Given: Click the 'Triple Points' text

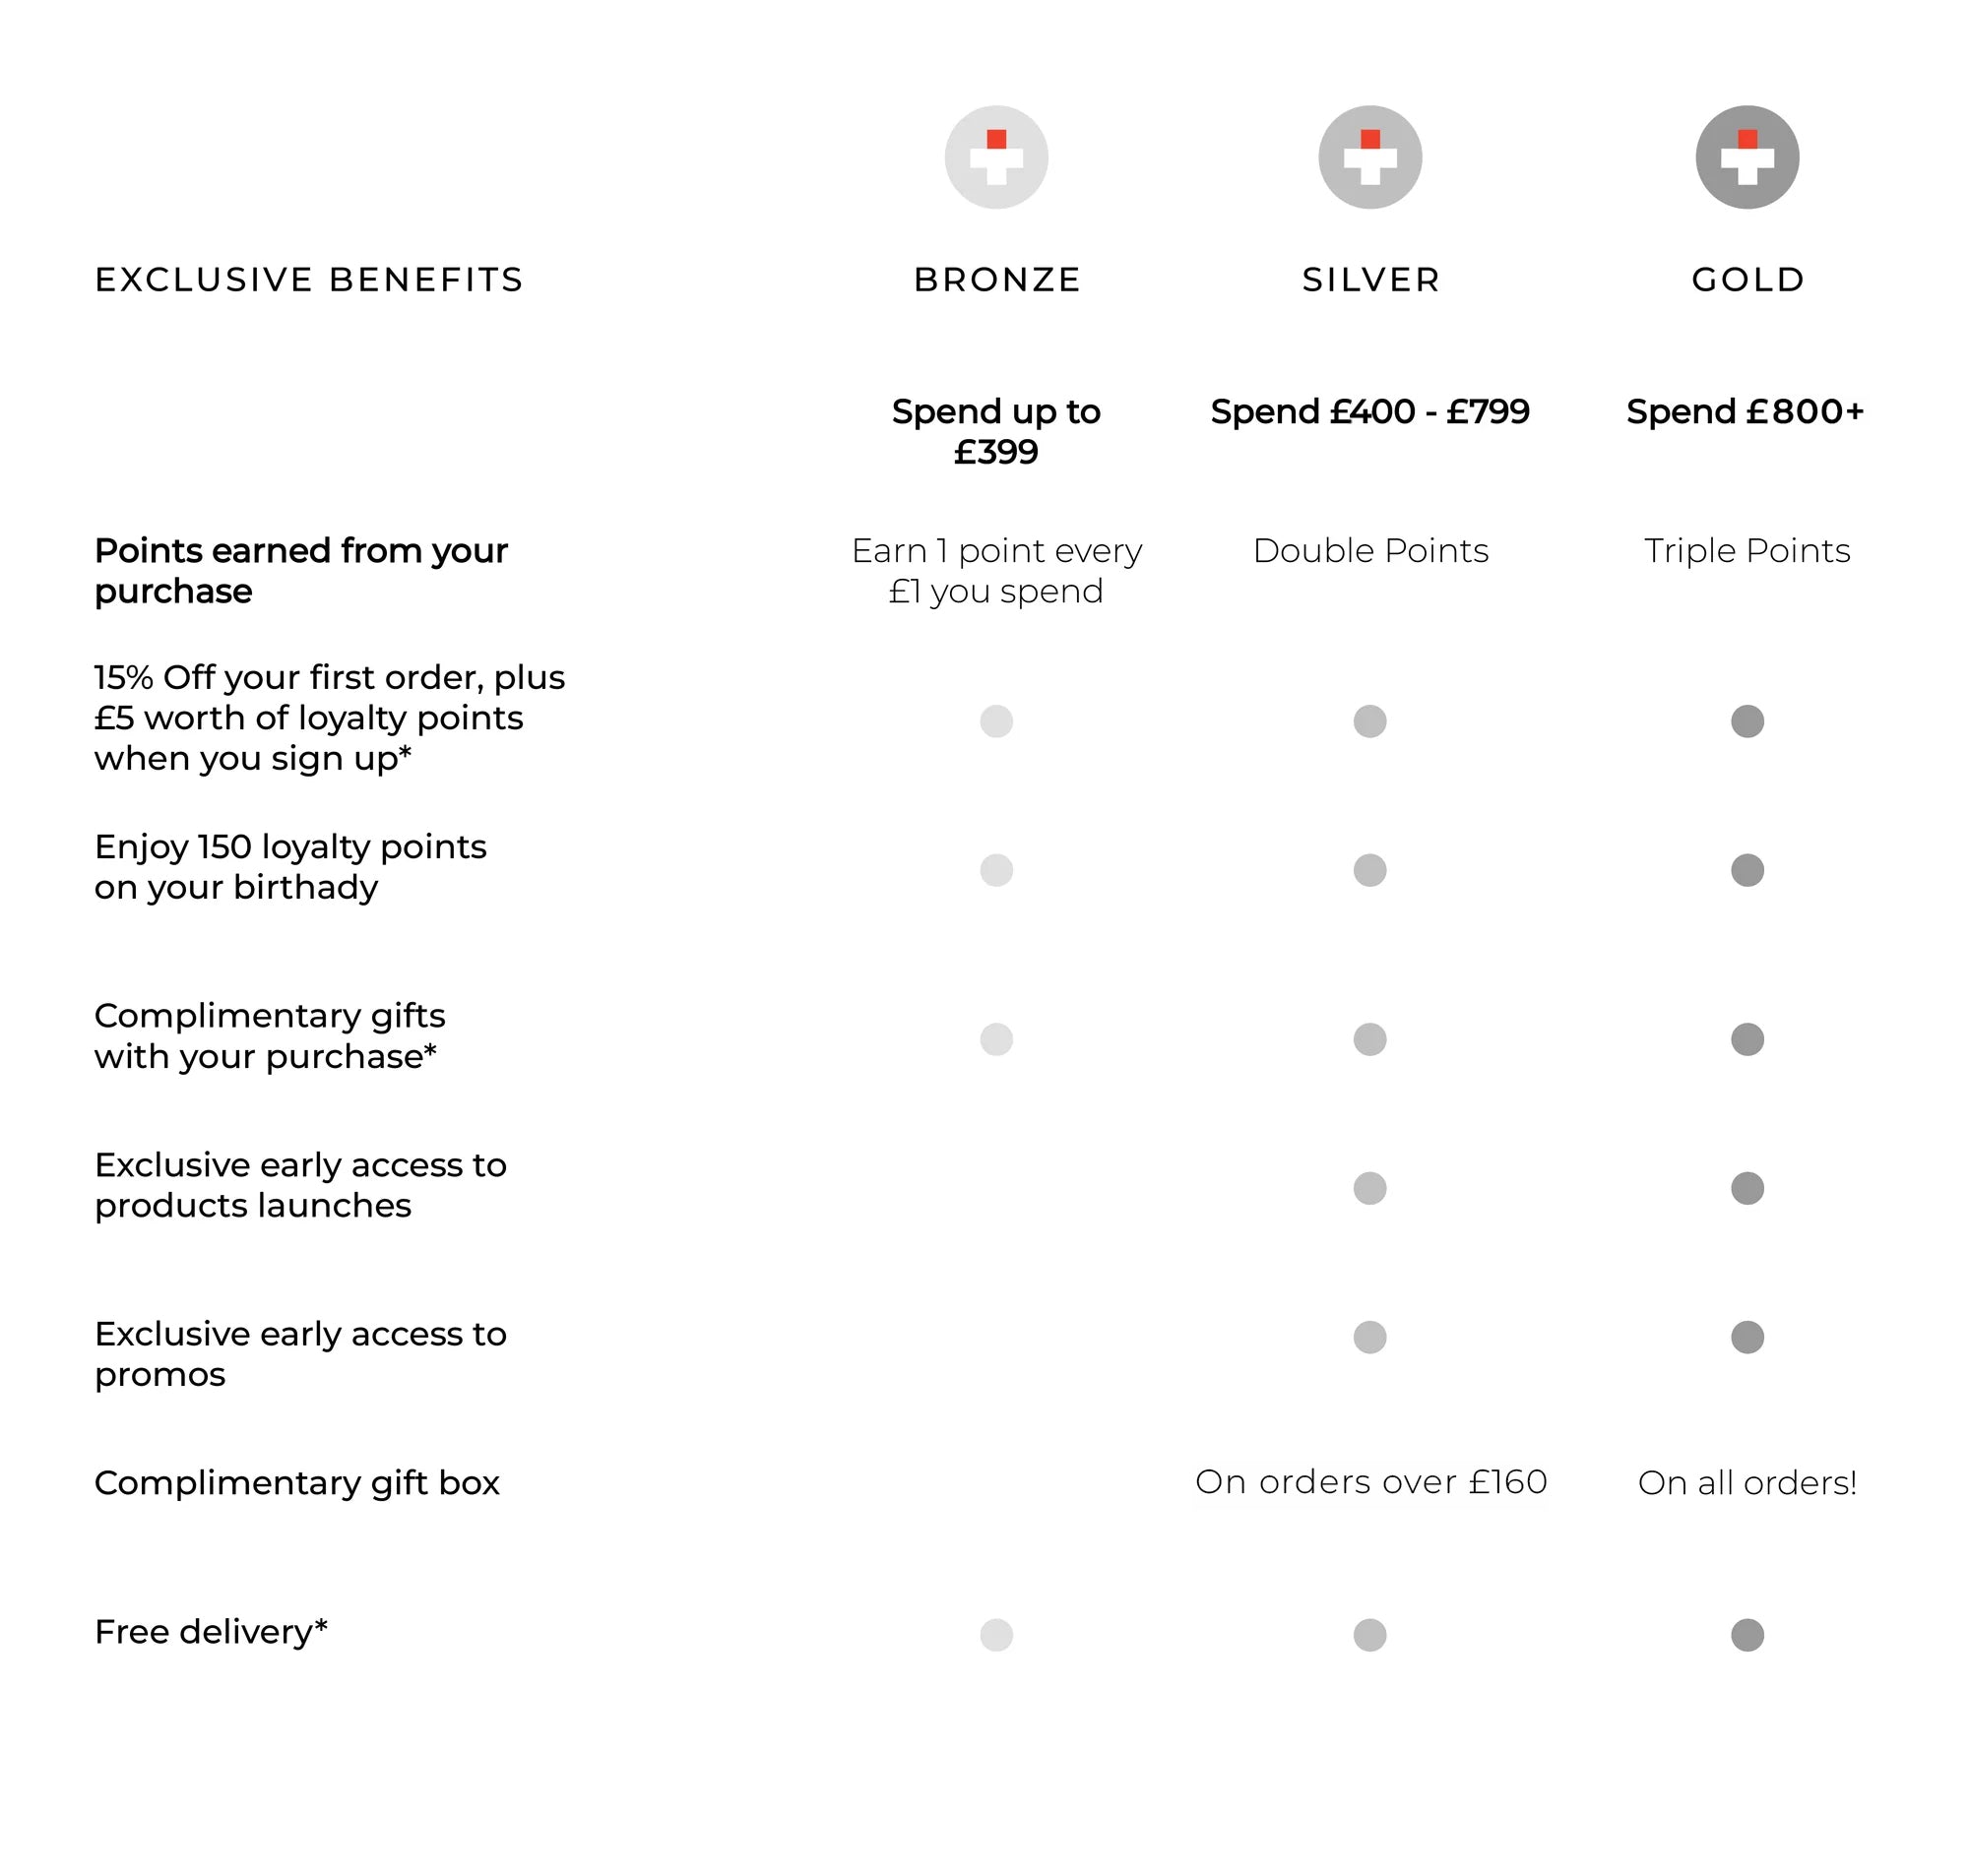Looking at the screenshot, I should click(x=1746, y=551).
